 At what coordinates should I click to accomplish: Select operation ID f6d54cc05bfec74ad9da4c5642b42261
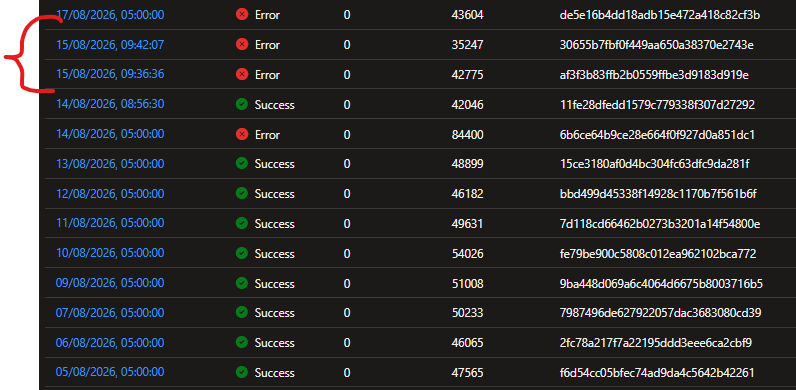click(657, 373)
